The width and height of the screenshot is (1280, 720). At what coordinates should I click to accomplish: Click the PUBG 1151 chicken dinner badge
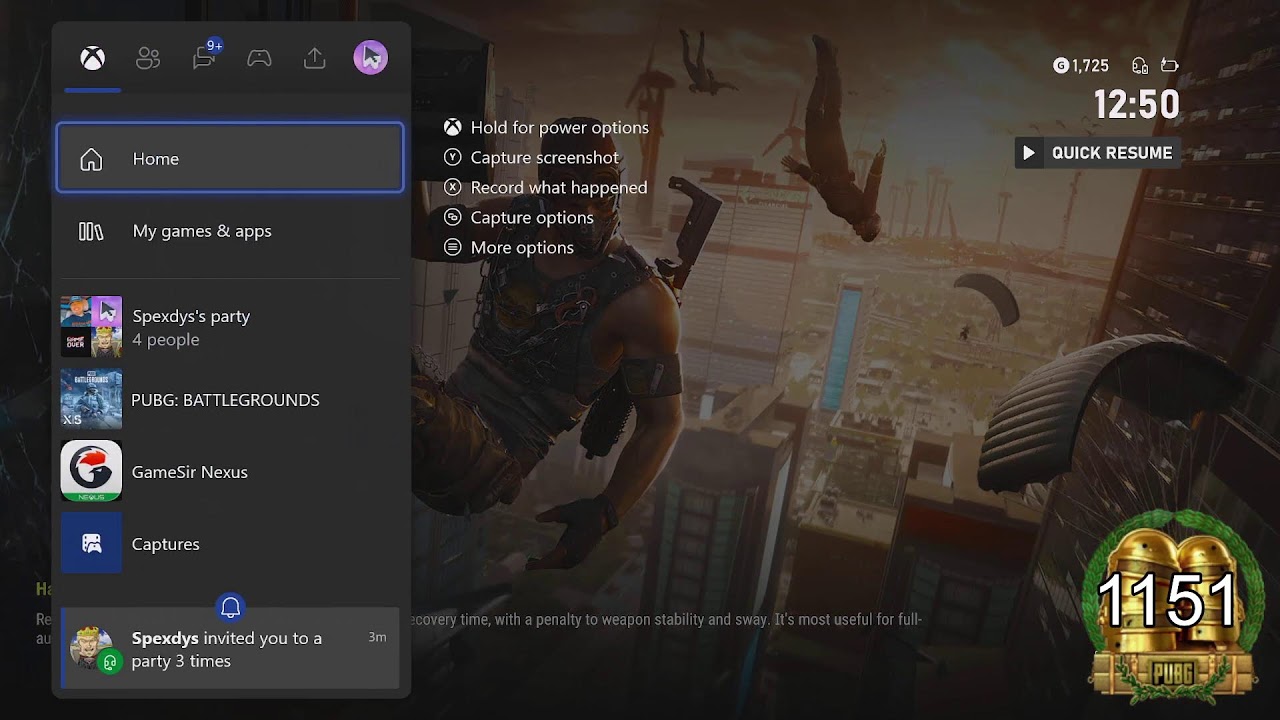click(1170, 605)
